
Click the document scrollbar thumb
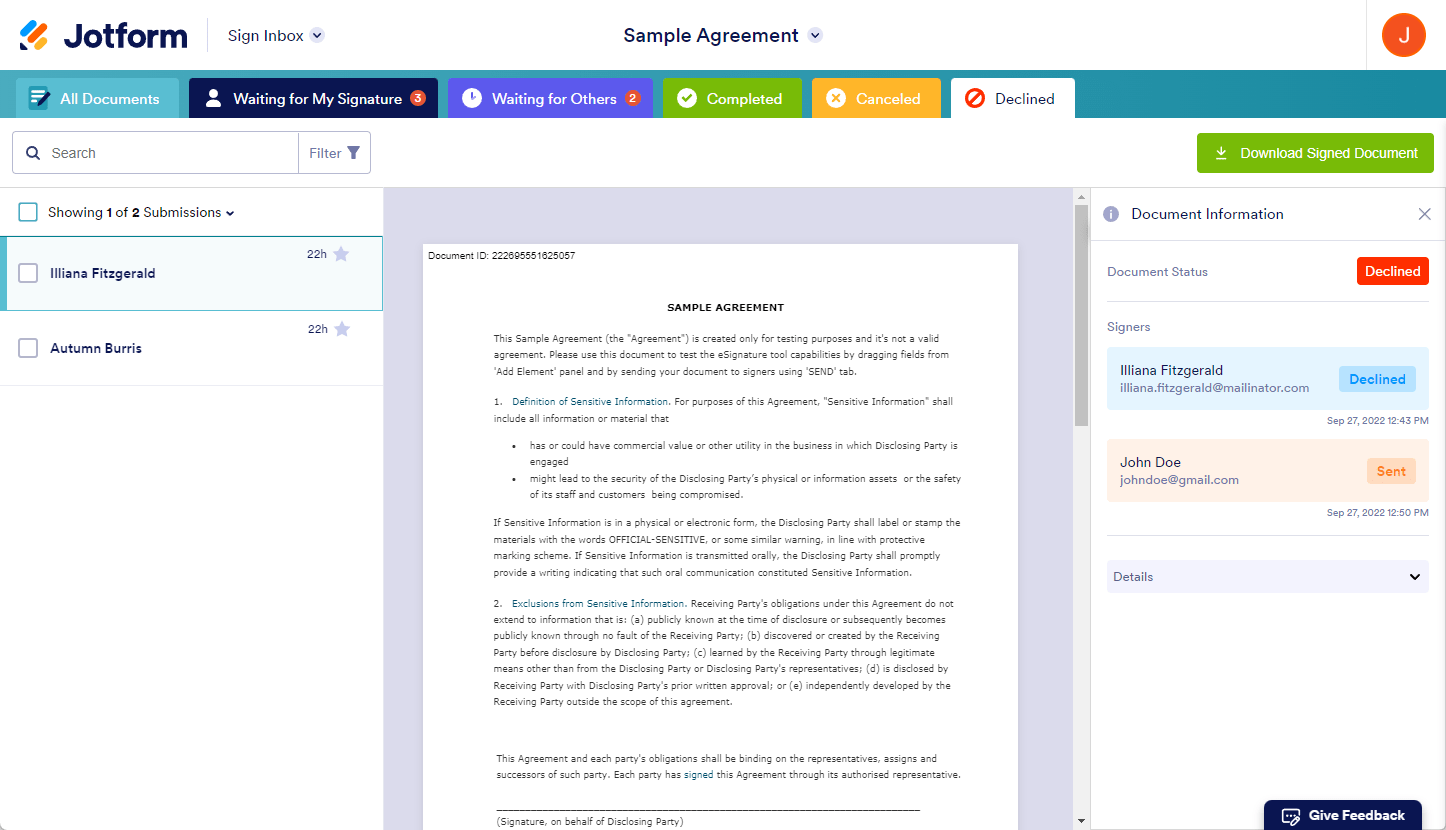tap(1080, 315)
